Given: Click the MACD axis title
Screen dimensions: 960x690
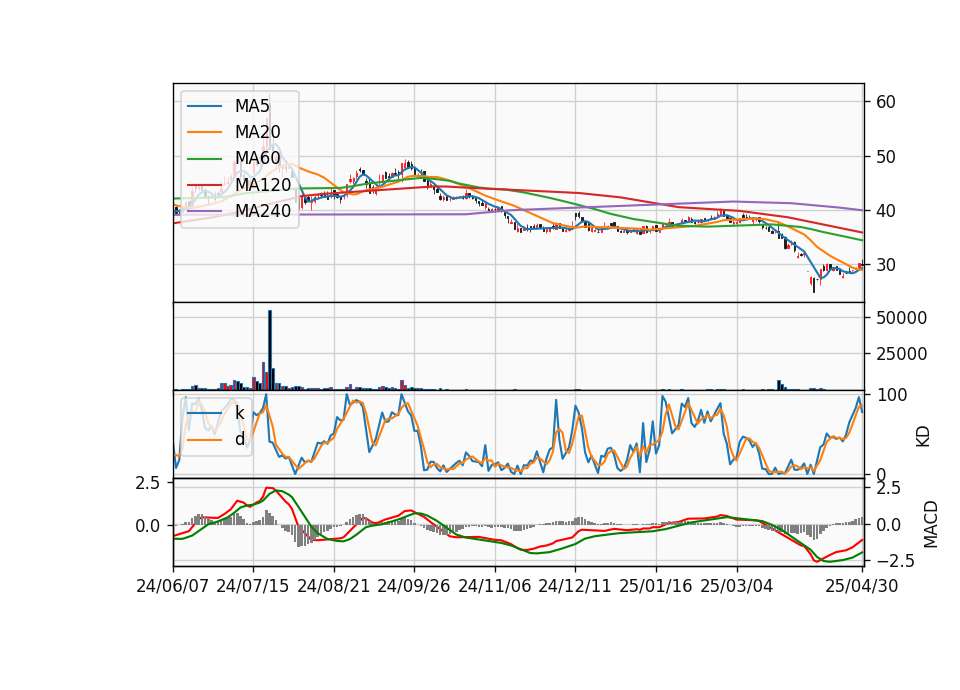Looking at the screenshot, I should click(x=931, y=524).
